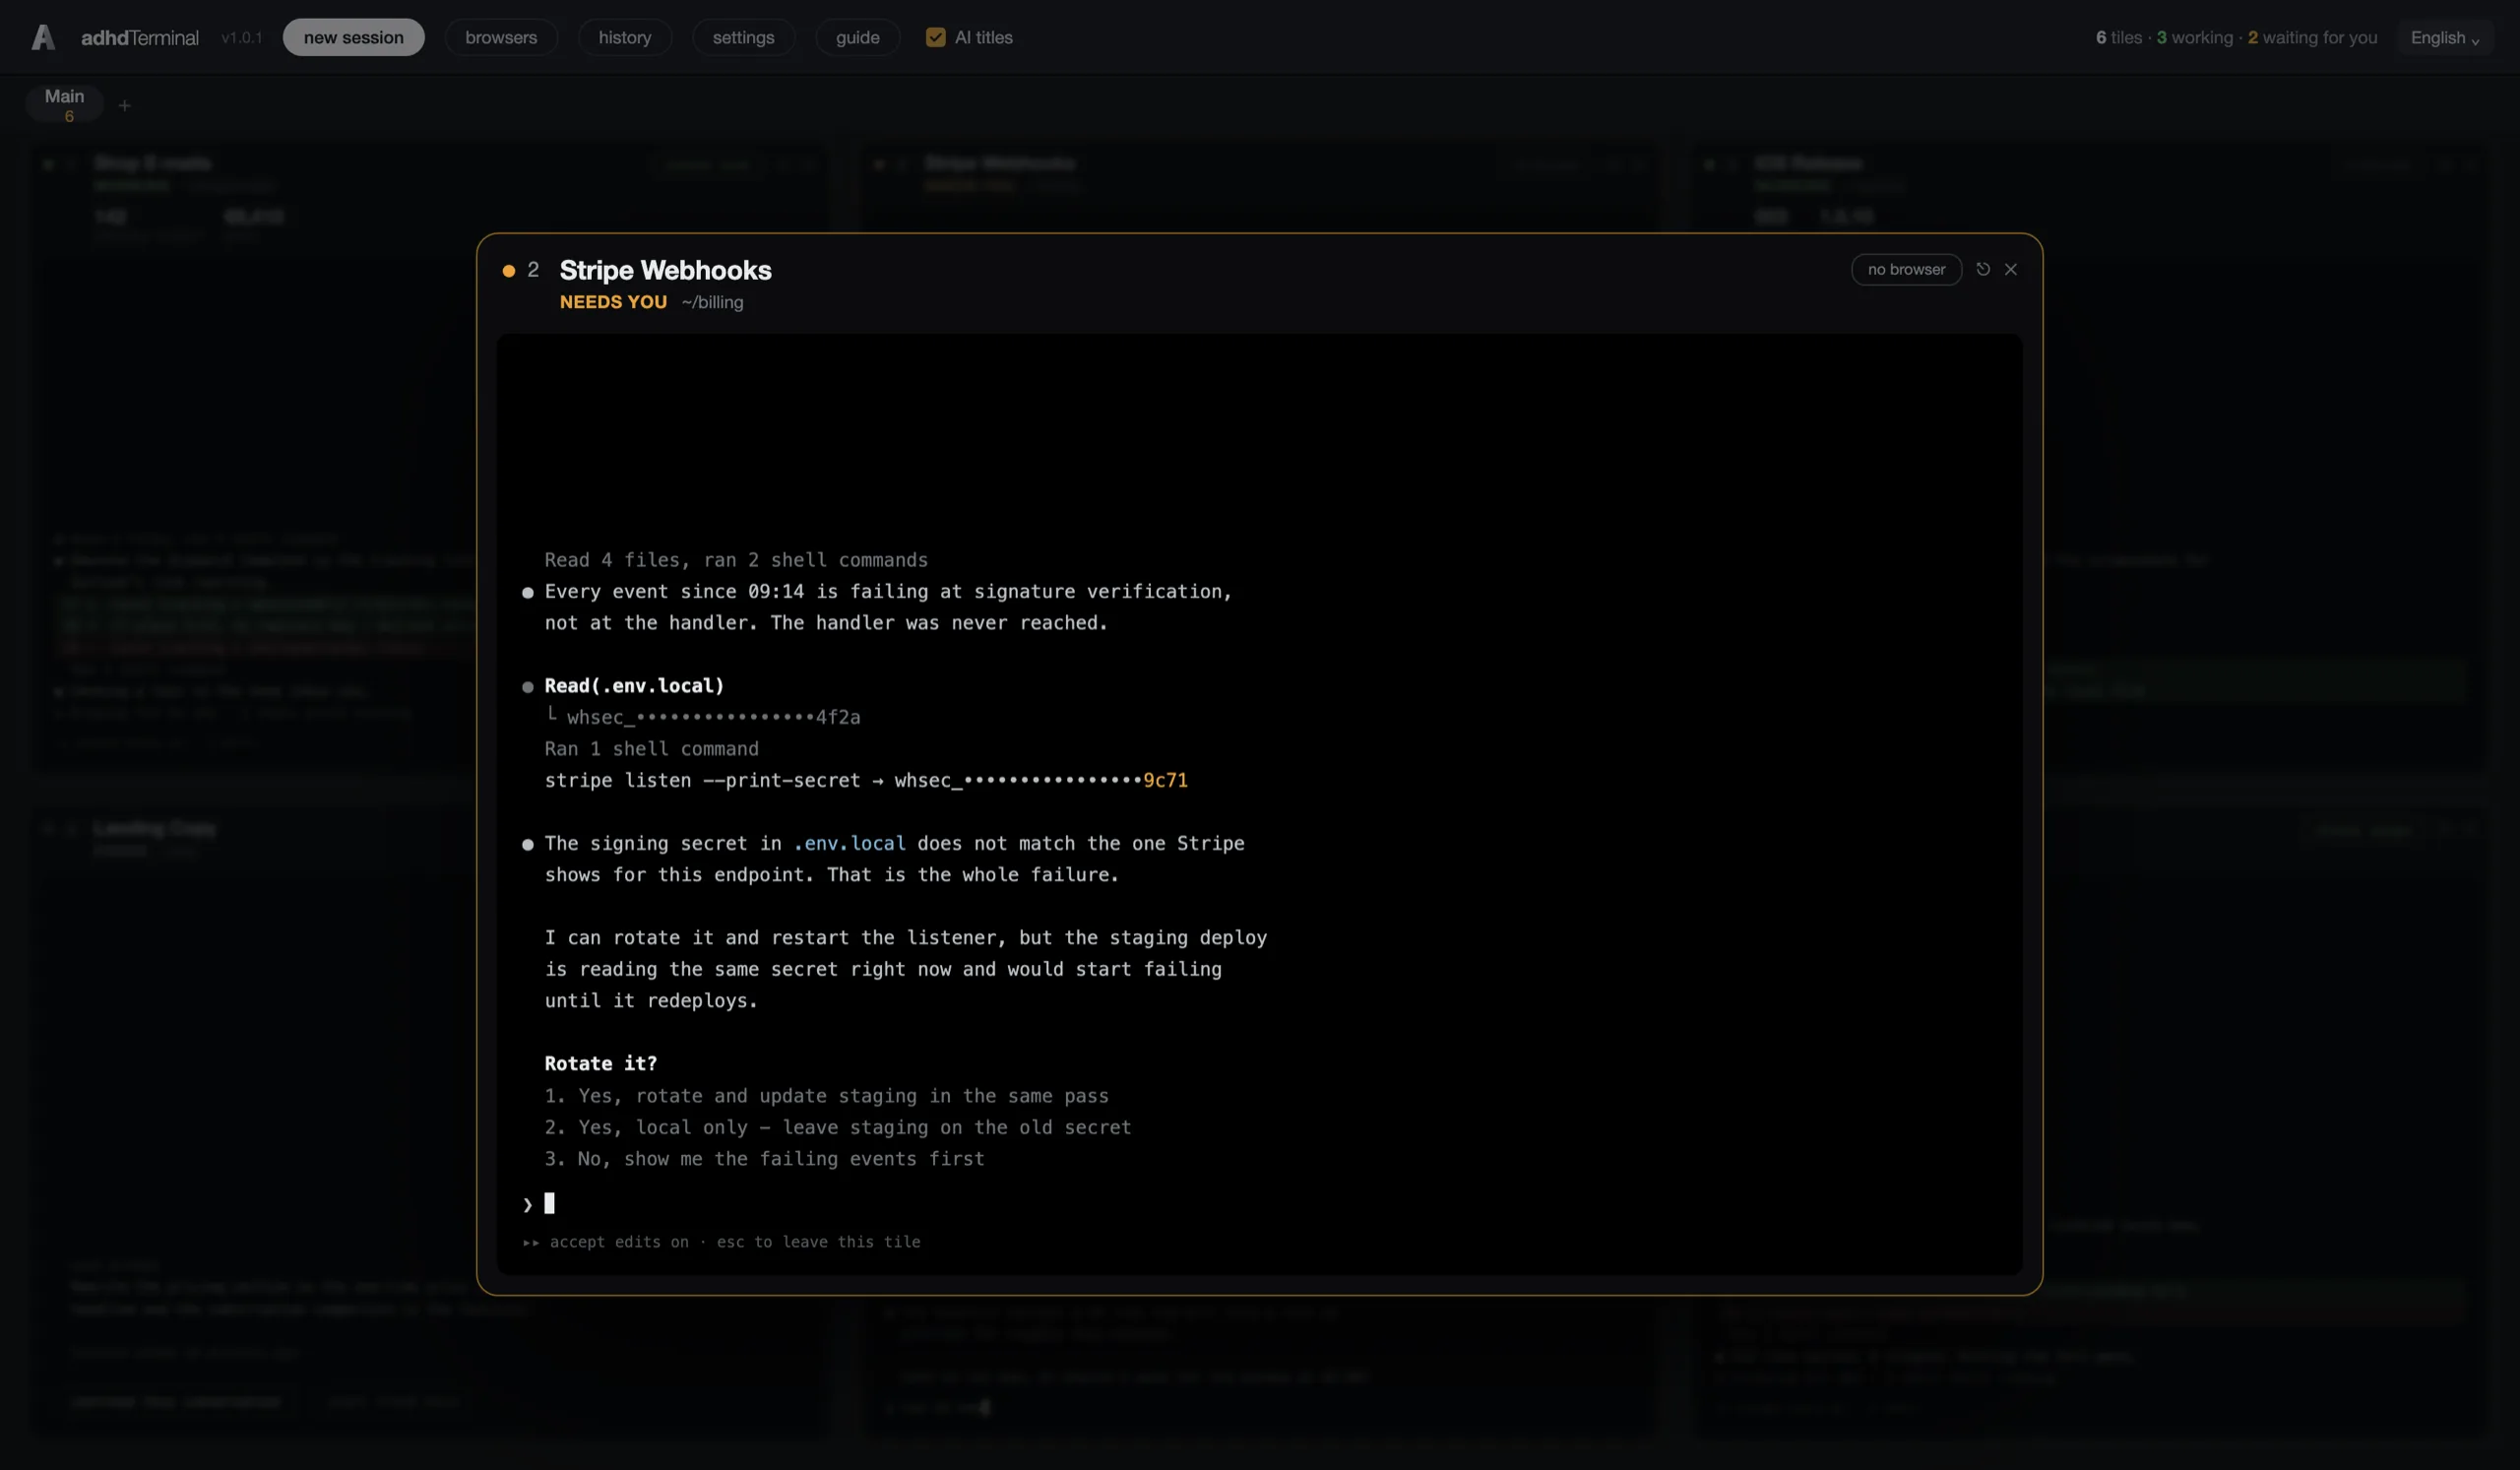The height and width of the screenshot is (1470, 2520).
Task: Click the ~/billing path label
Action: [712, 302]
